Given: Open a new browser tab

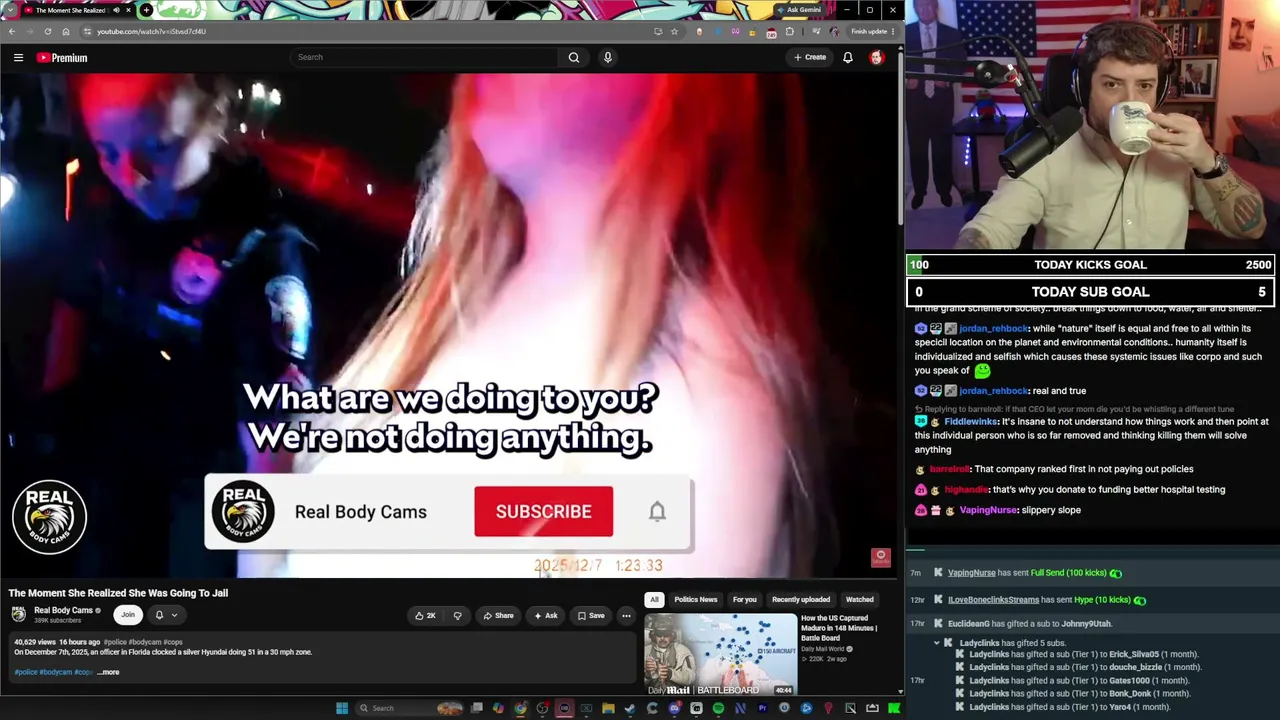Looking at the screenshot, I should pyautogui.click(x=146, y=10).
